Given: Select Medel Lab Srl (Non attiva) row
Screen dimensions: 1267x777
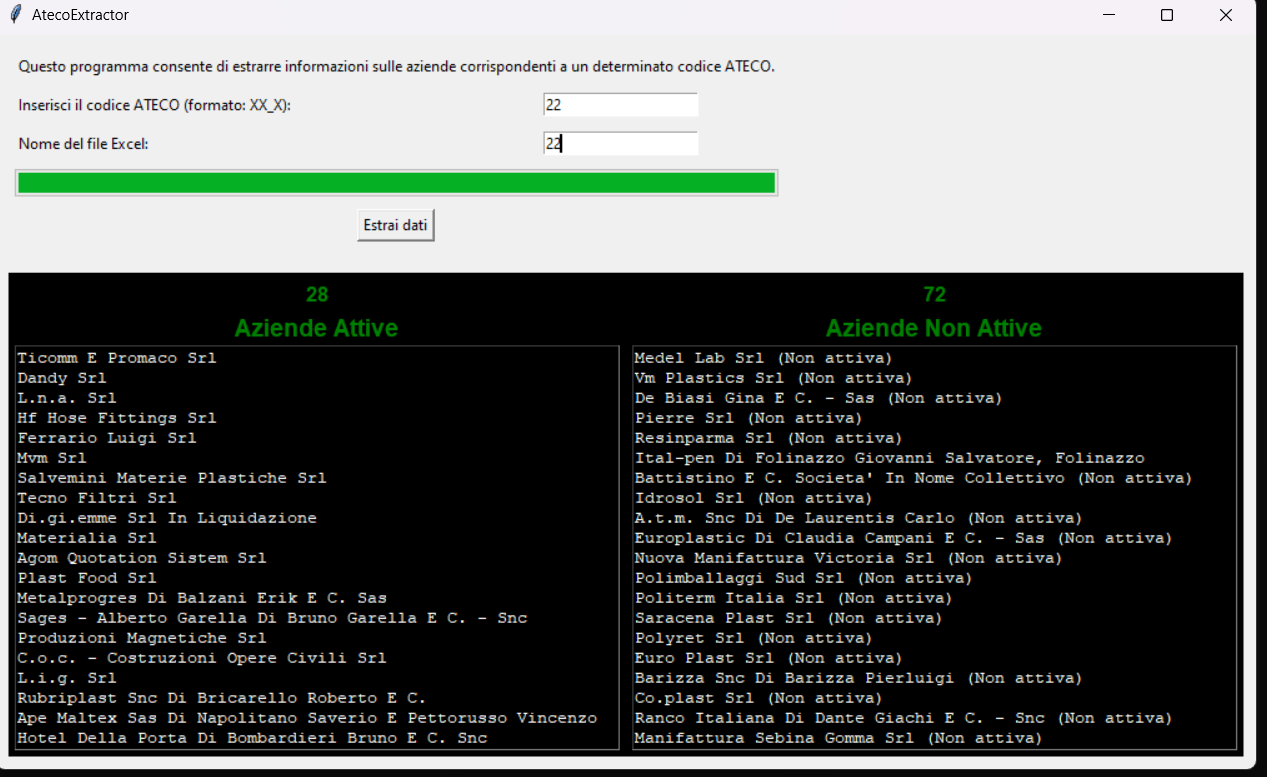Looking at the screenshot, I should click(x=934, y=358).
